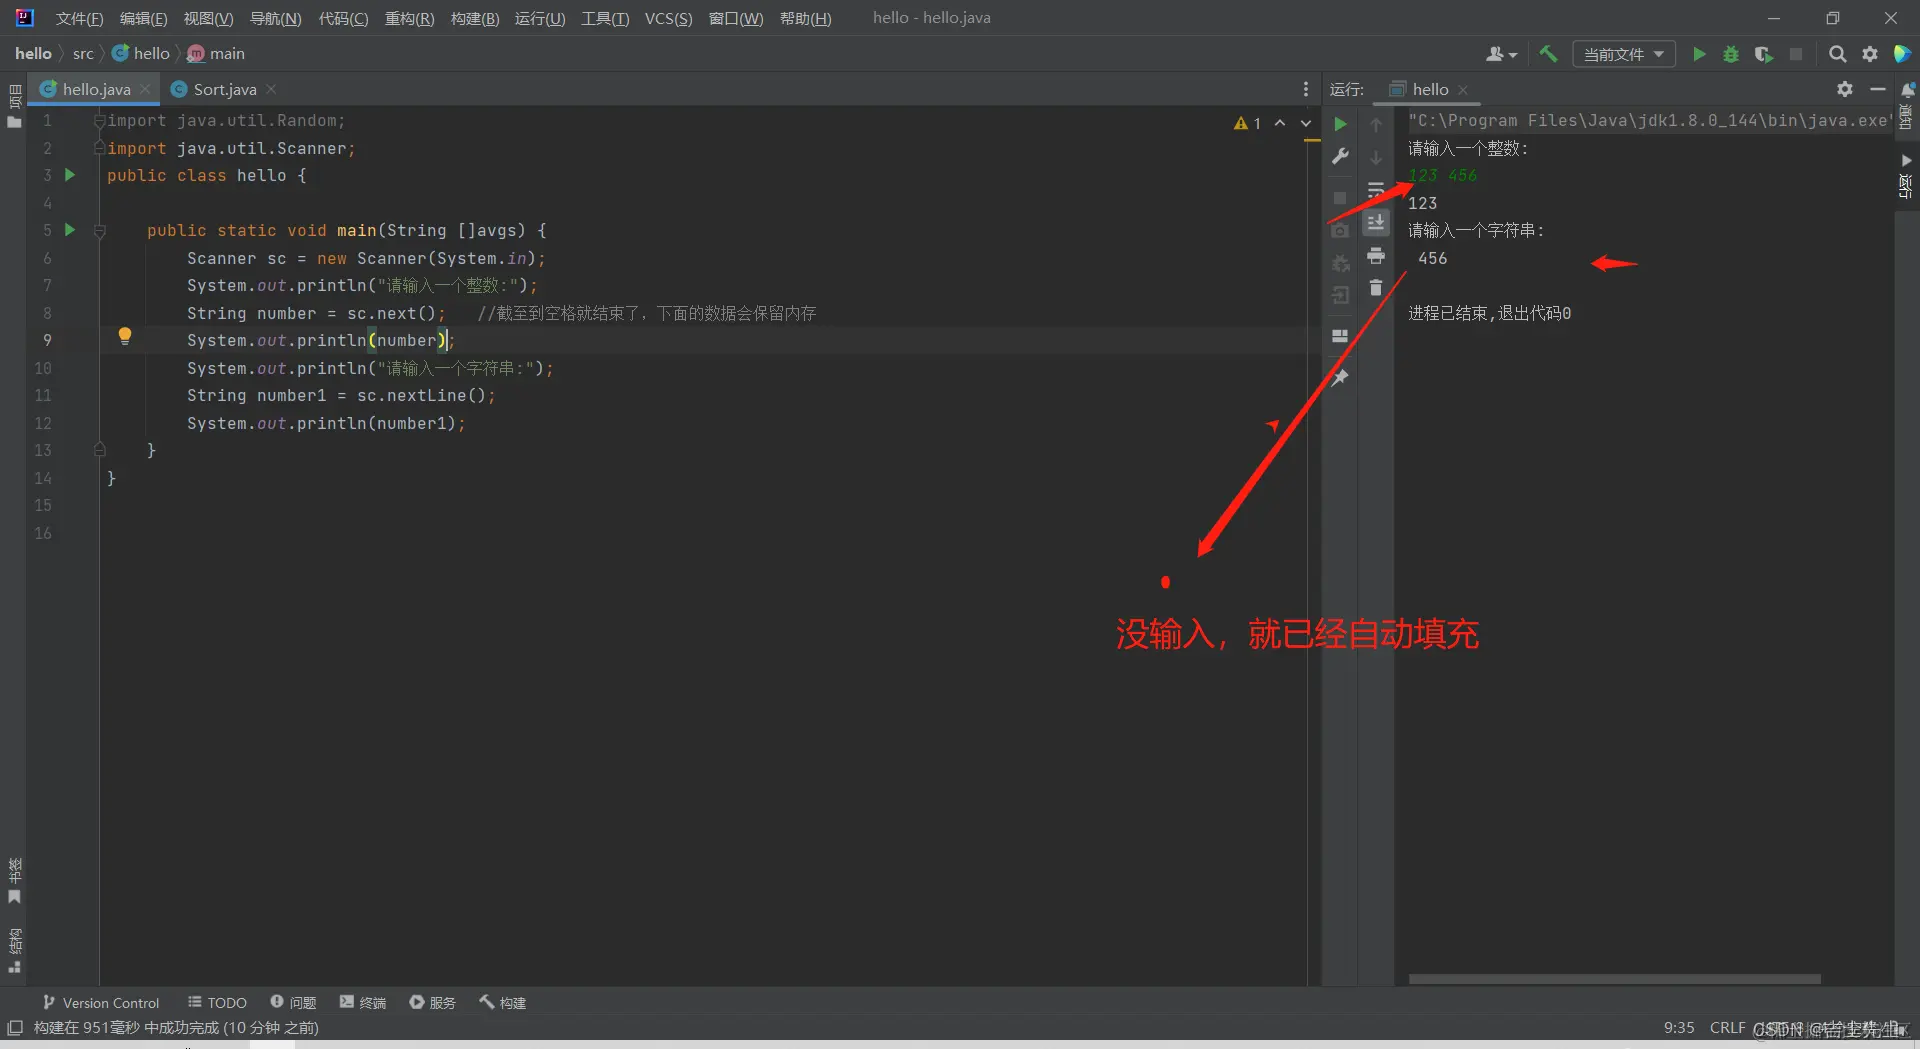The height and width of the screenshot is (1049, 1920).
Task: Jump to previous highlighted problem arrow
Action: coord(1280,123)
